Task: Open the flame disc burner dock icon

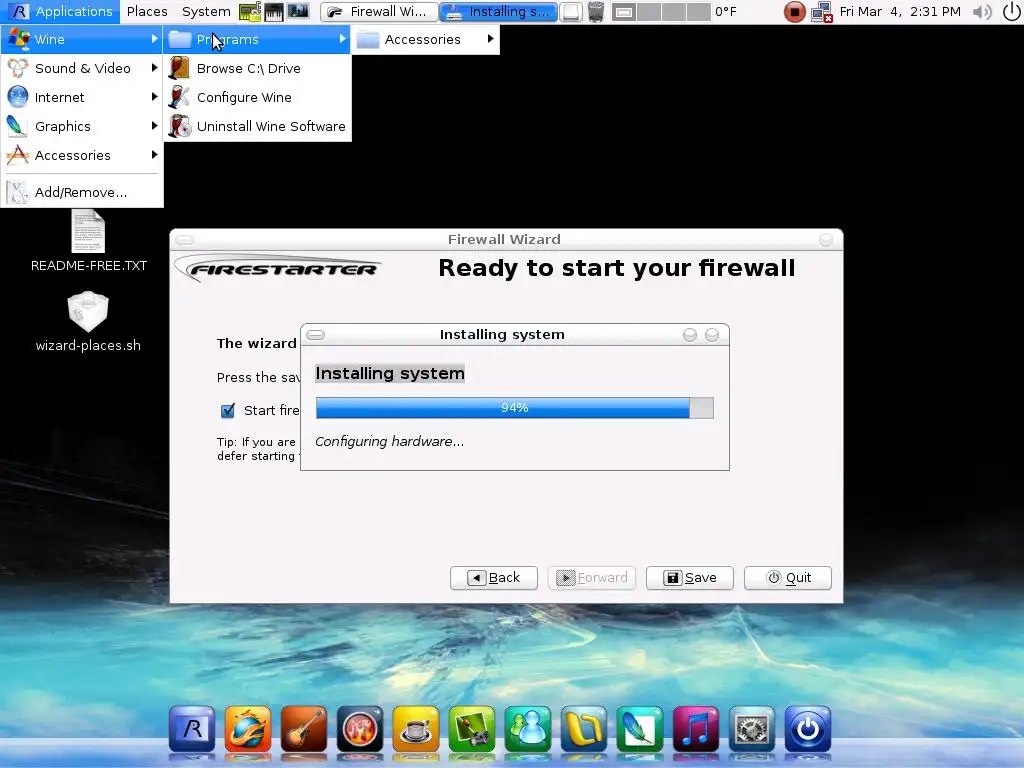Action: click(360, 728)
